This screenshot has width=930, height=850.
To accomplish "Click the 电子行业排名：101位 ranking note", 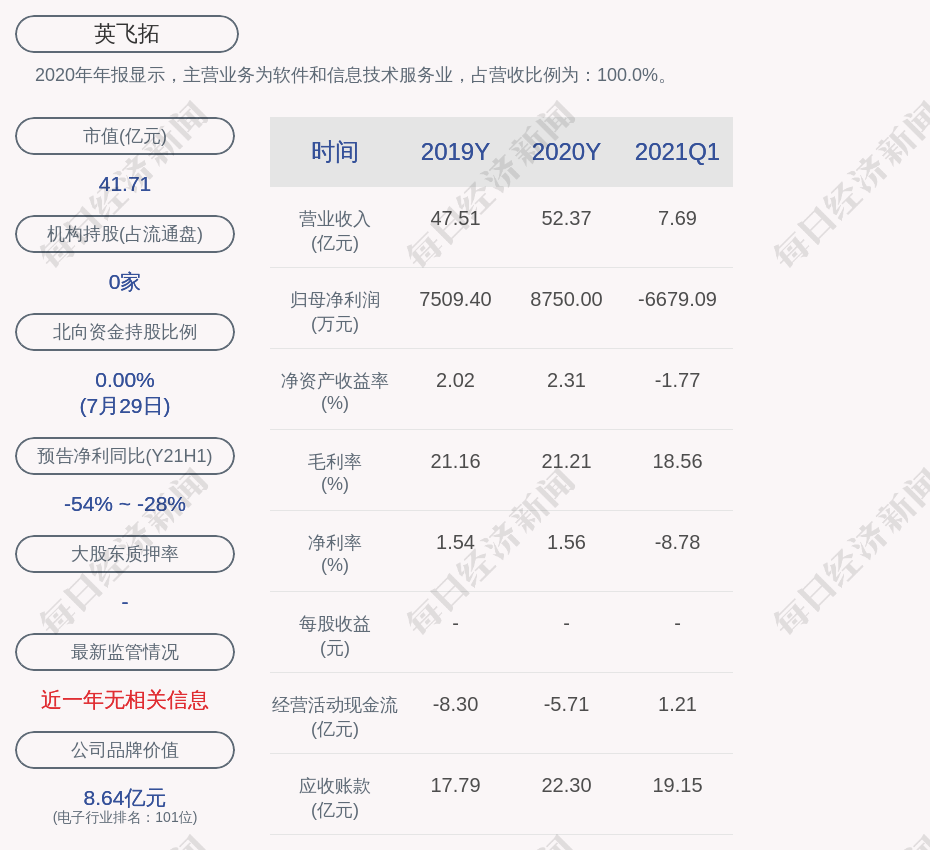I will point(125,817).
